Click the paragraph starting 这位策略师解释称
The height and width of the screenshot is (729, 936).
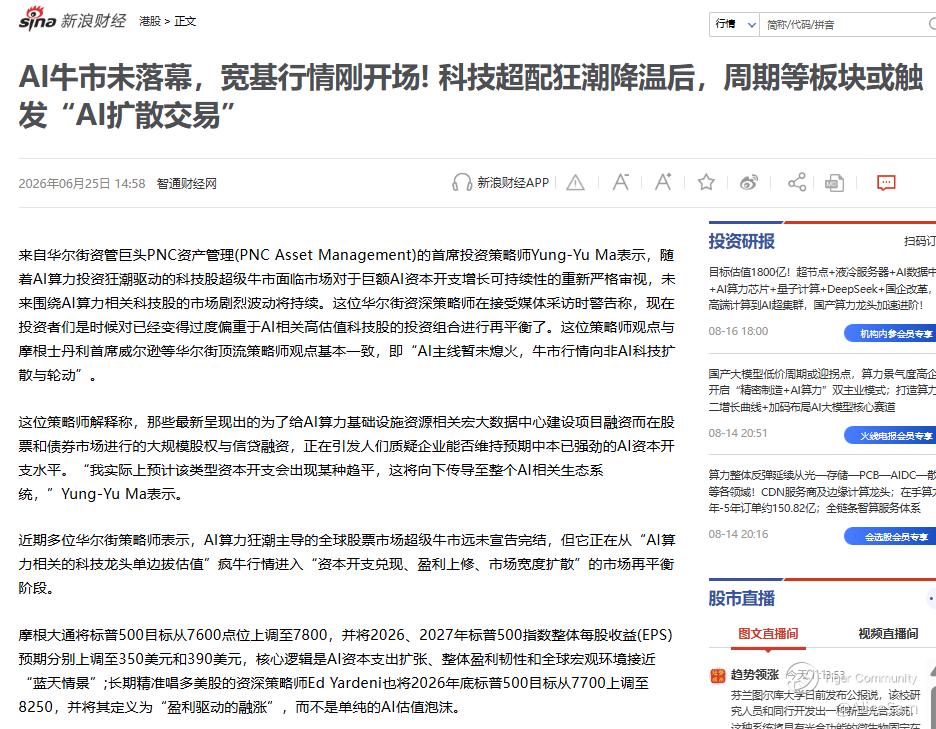[x=346, y=458]
